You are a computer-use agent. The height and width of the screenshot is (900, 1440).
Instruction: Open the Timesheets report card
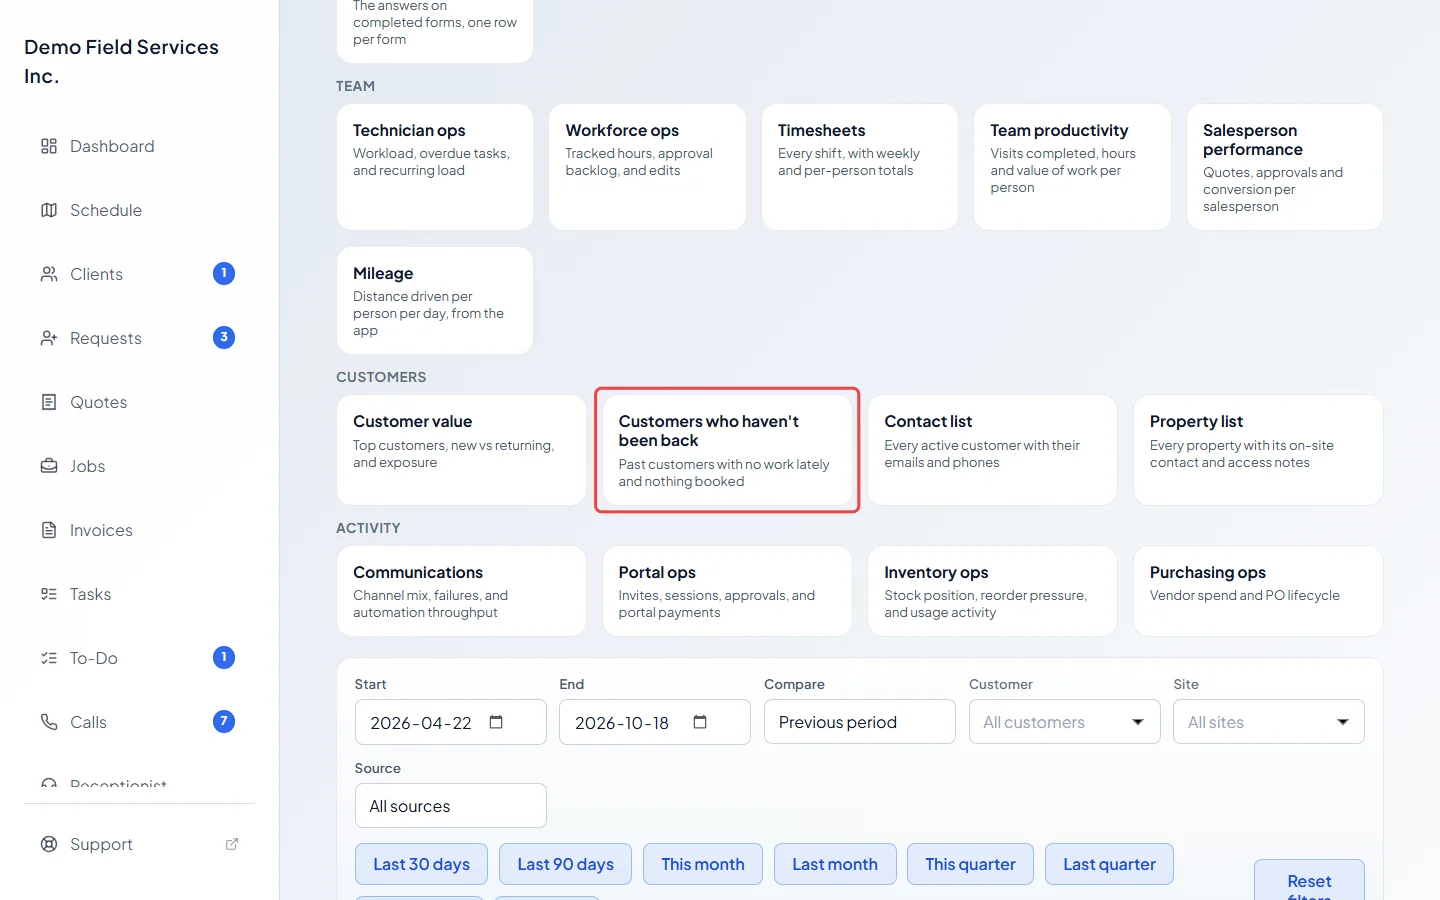click(x=860, y=167)
